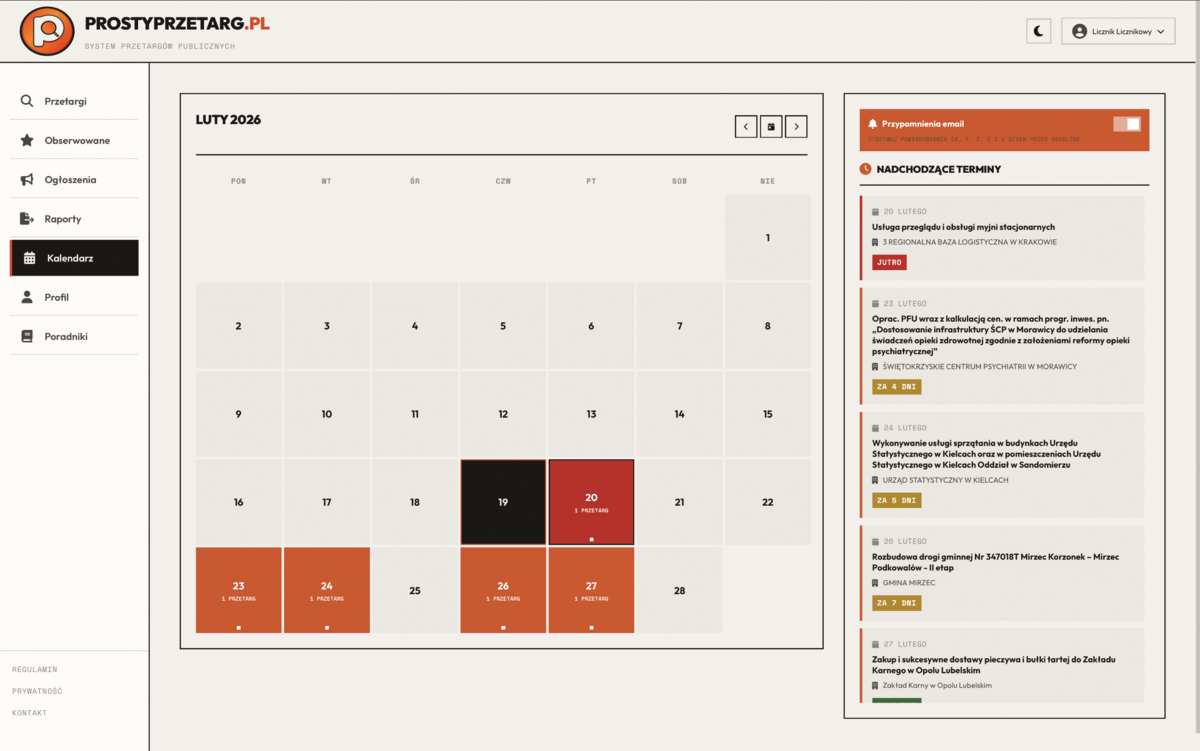Click the Ogłoszenia megaphone icon
Viewport: 1200px width, 751px height.
27,180
